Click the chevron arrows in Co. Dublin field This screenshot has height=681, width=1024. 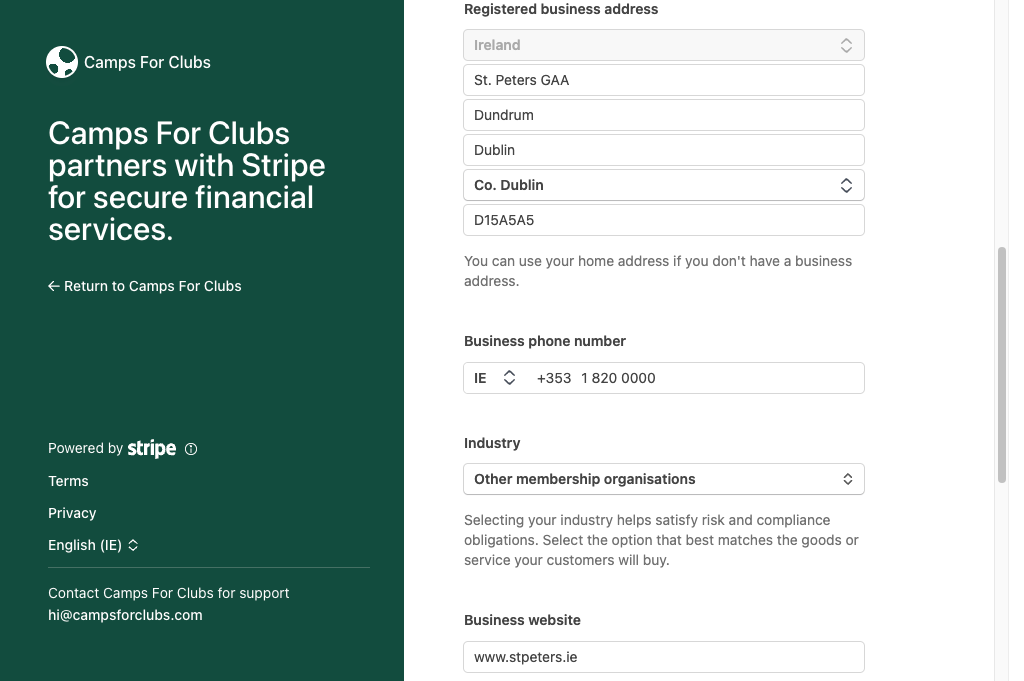coord(846,185)
